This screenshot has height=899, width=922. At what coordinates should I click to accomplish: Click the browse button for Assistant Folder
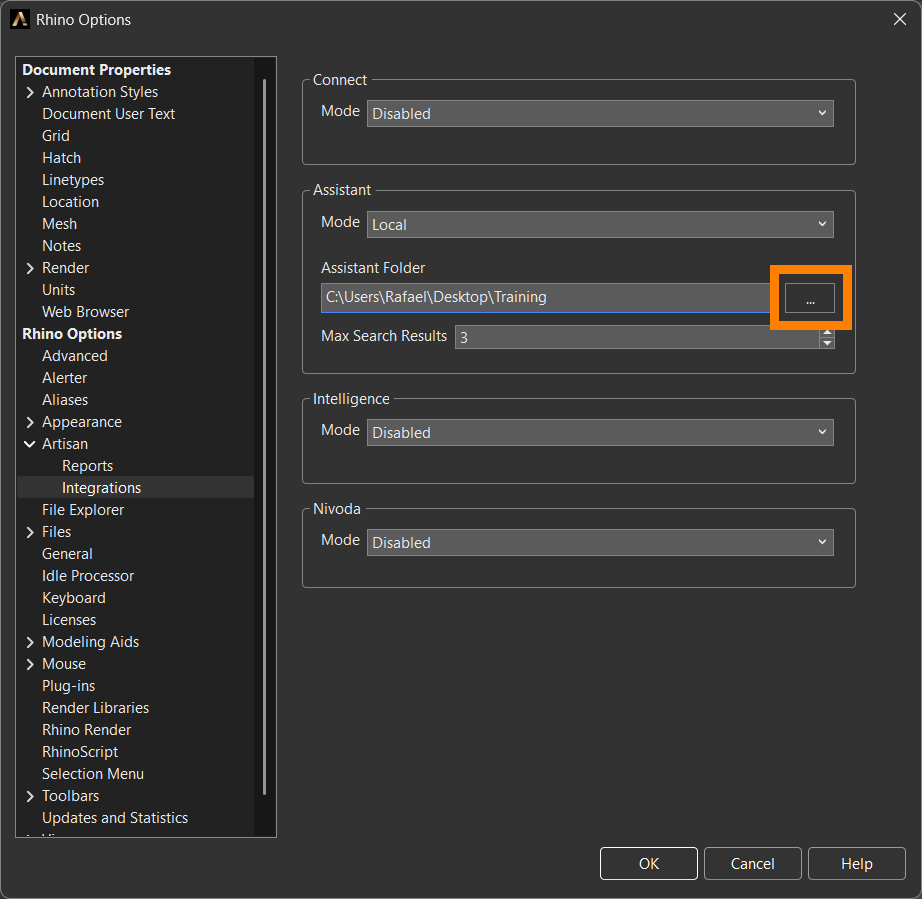tap(809, 298)
